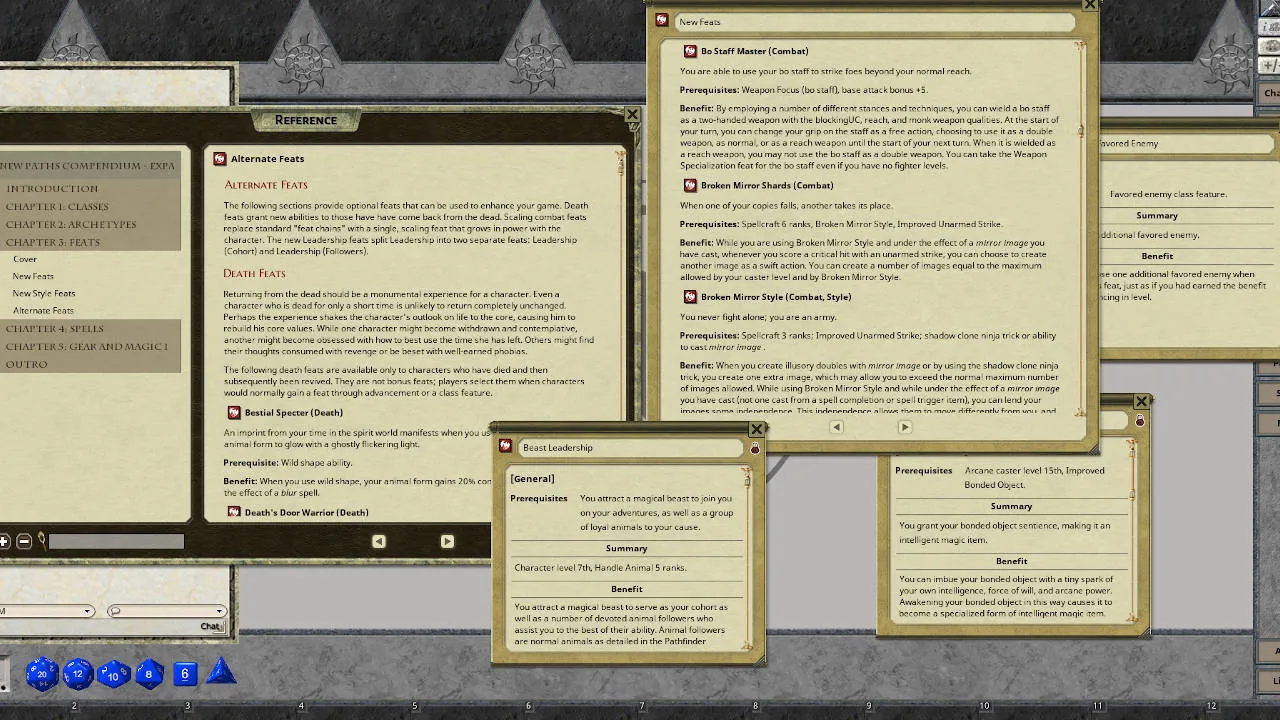Close the Reference window
Screen dimensions: 1280x720
632,115
